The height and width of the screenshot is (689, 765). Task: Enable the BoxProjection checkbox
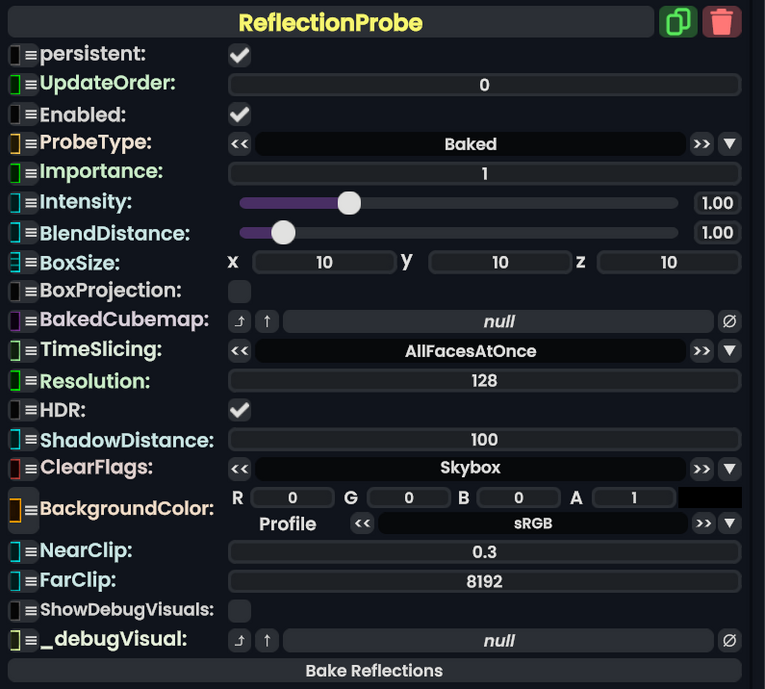click(240, 291)
